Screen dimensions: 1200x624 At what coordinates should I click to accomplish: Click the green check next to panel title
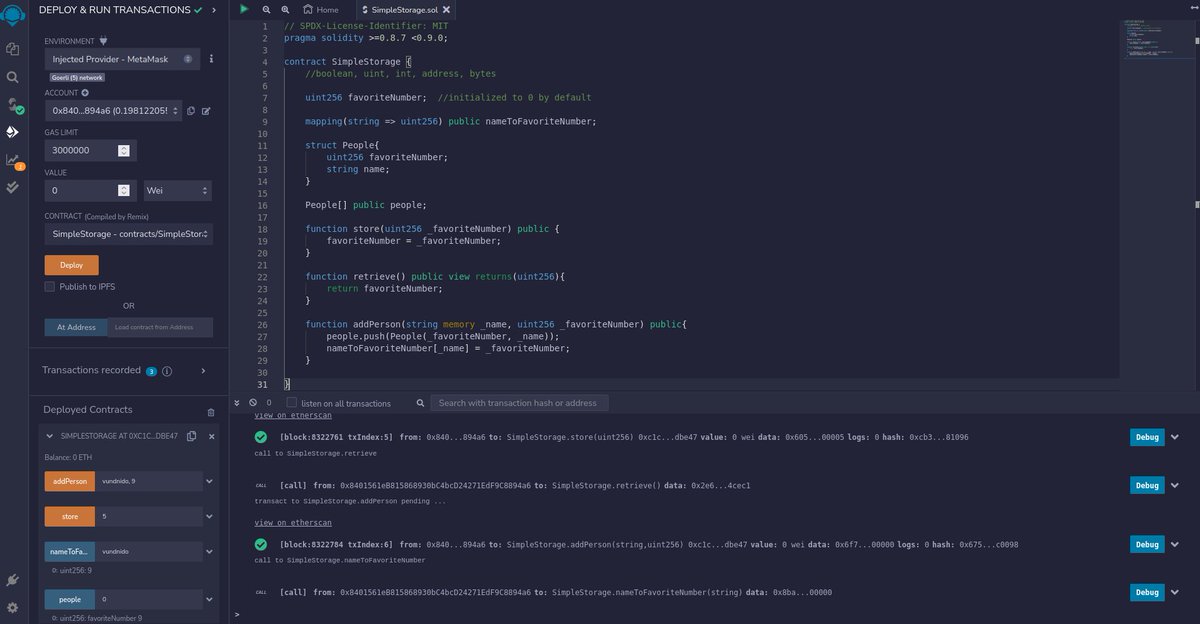[x=199, y=10]
